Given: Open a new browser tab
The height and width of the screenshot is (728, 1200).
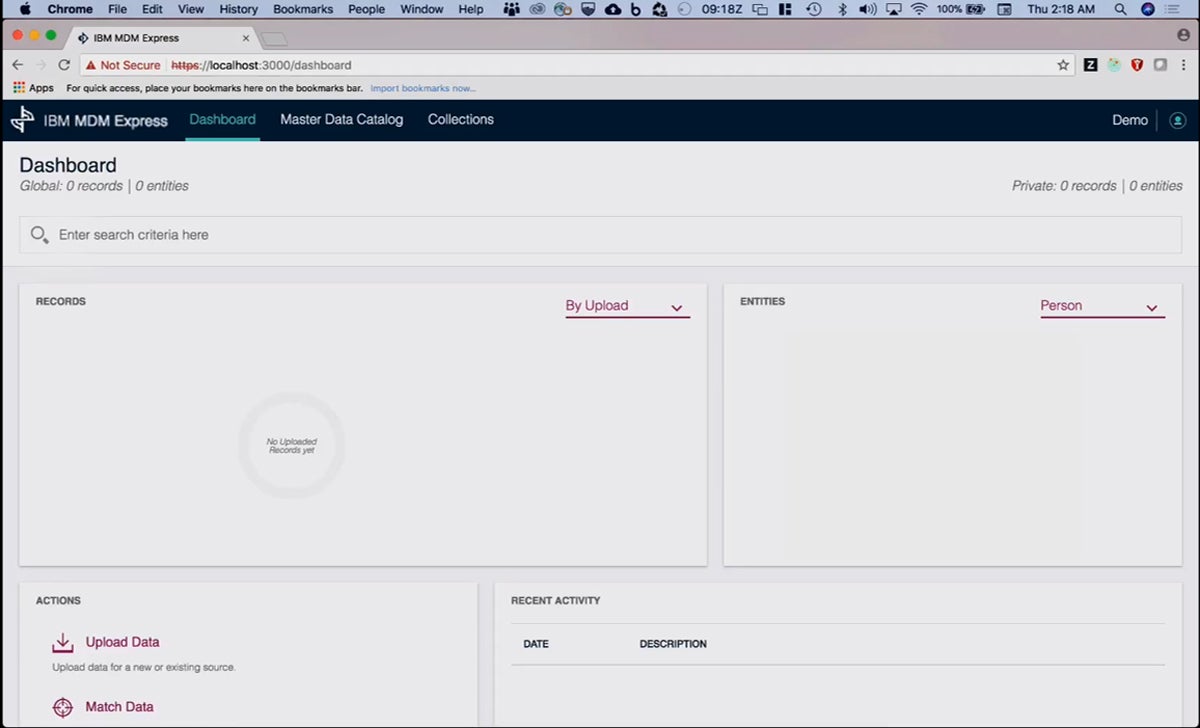Looking at the screenshot, I should 274,38.
